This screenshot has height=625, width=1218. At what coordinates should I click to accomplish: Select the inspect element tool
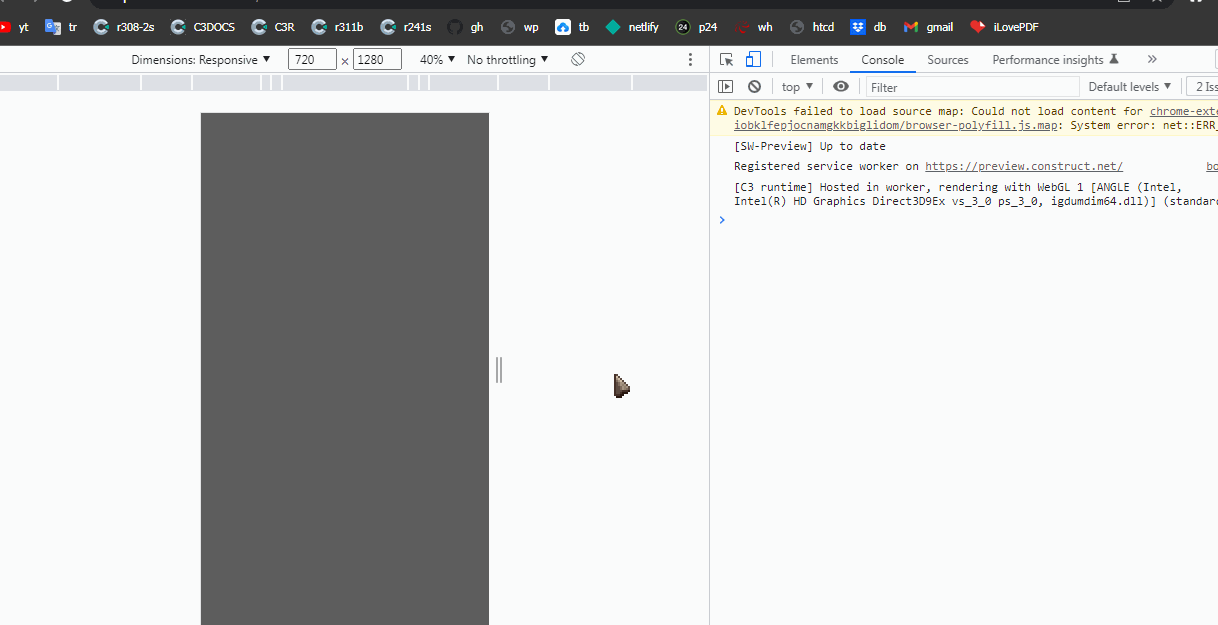[727, 59]
